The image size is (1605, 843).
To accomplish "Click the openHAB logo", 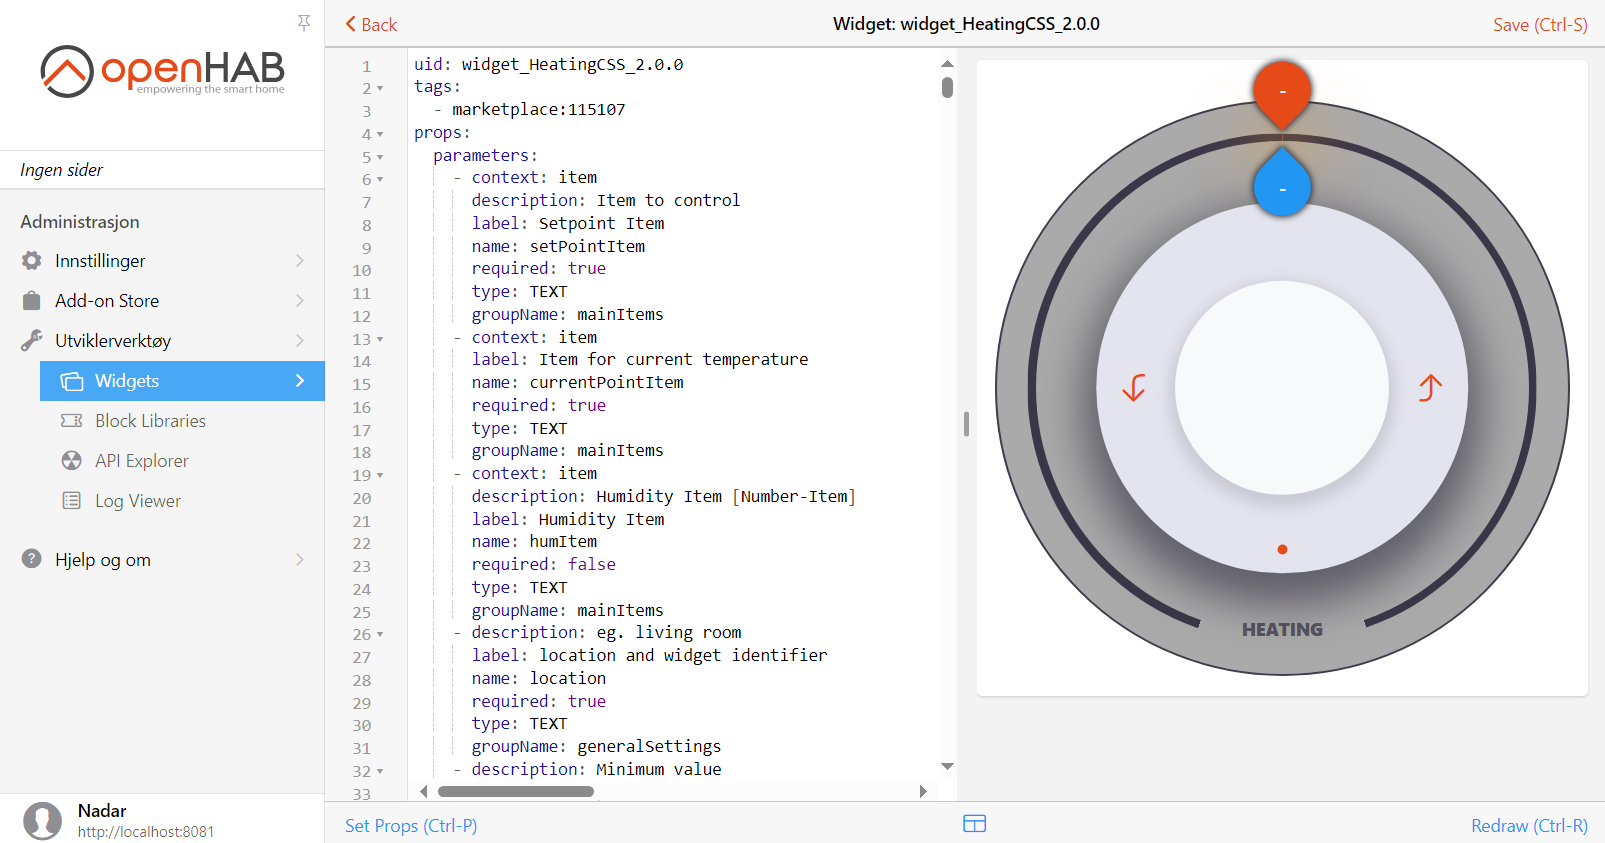I will tap(163, 71).
